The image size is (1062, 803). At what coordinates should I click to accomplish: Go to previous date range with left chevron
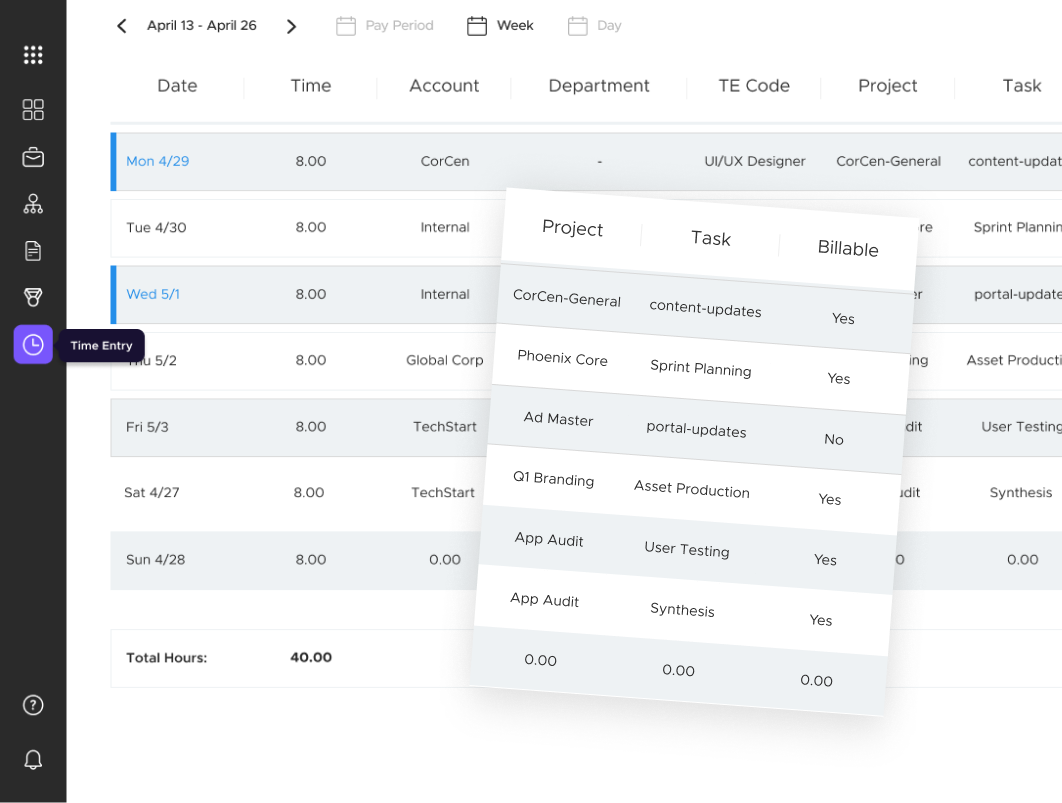click(121, 25)
